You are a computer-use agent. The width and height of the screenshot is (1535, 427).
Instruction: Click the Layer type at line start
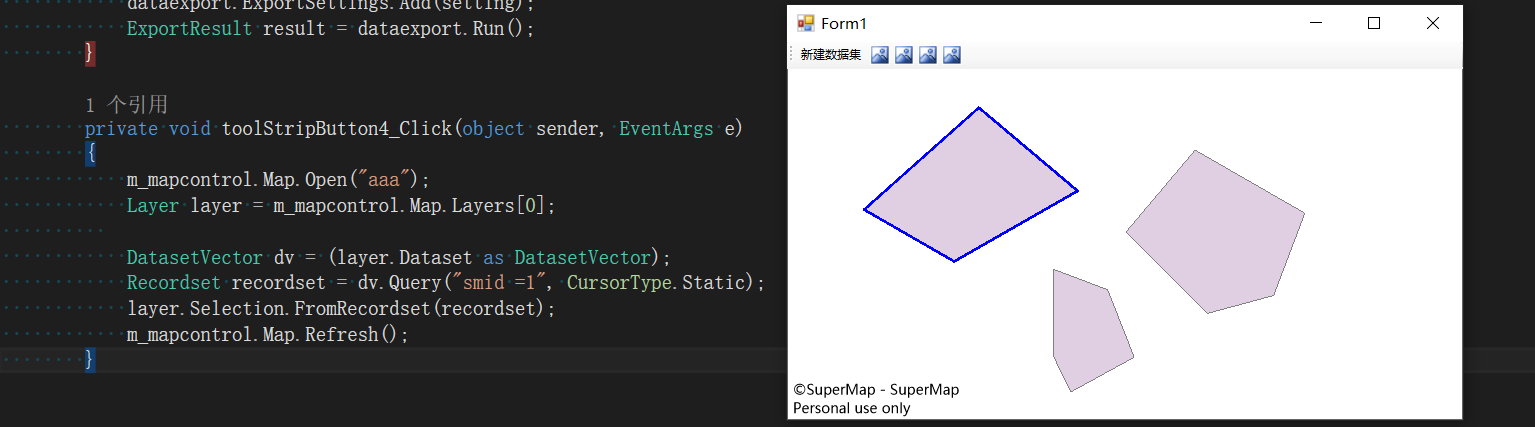coord(153,206)
